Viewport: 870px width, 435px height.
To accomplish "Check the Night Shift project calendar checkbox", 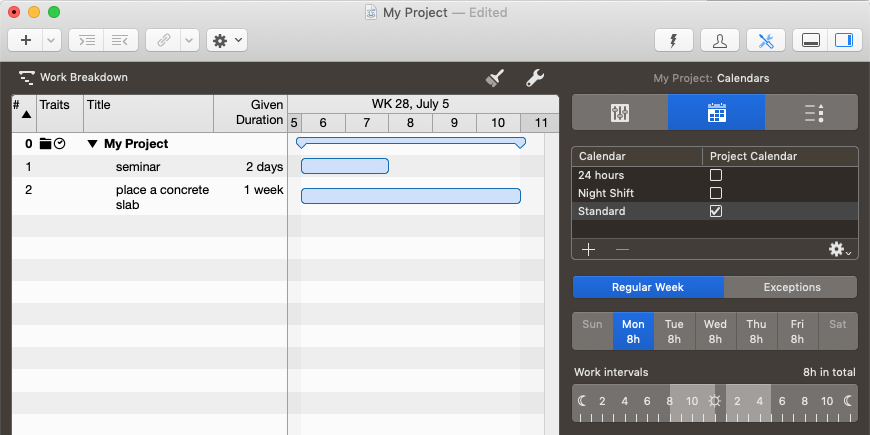I will pos(716,193).
